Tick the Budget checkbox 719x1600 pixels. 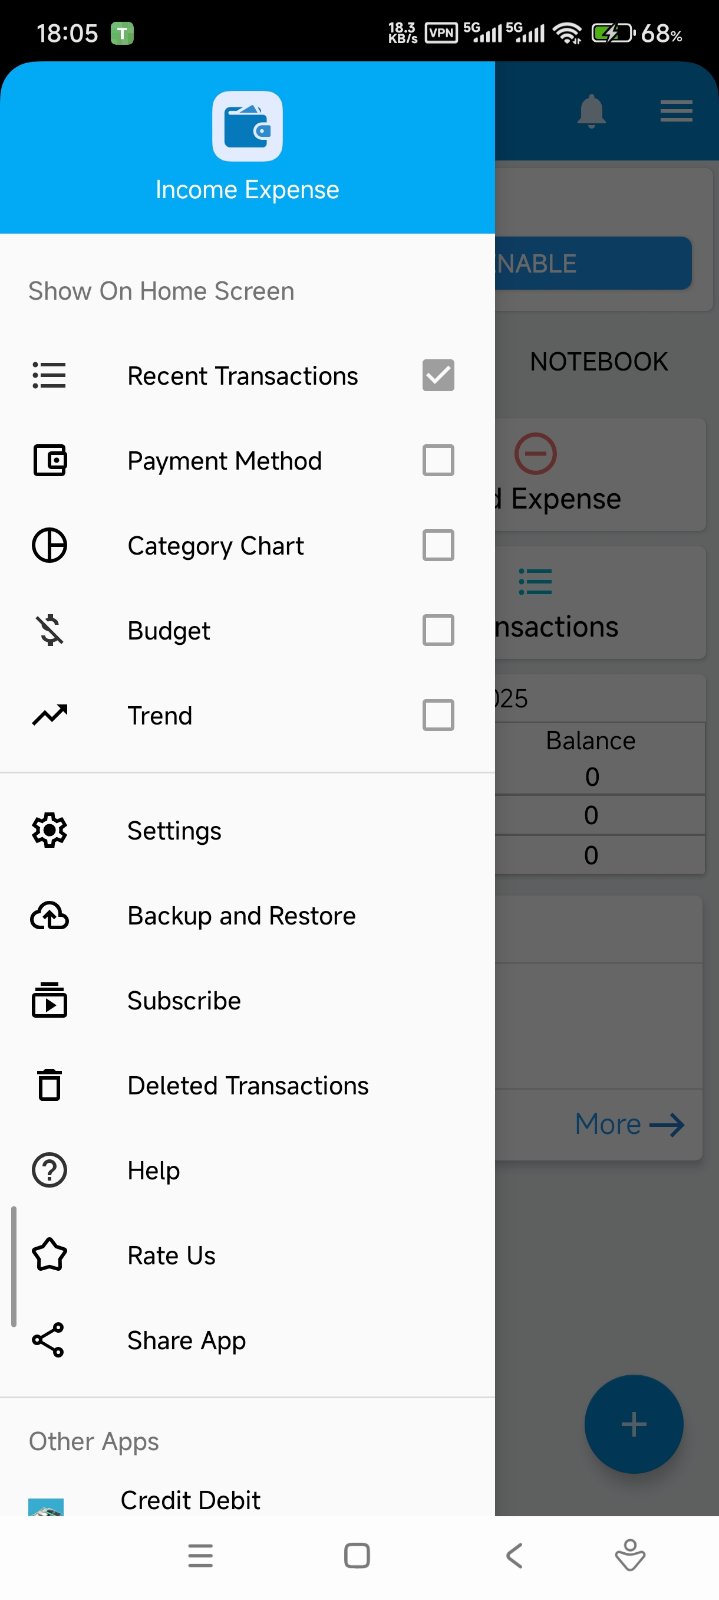pos(438,630)
